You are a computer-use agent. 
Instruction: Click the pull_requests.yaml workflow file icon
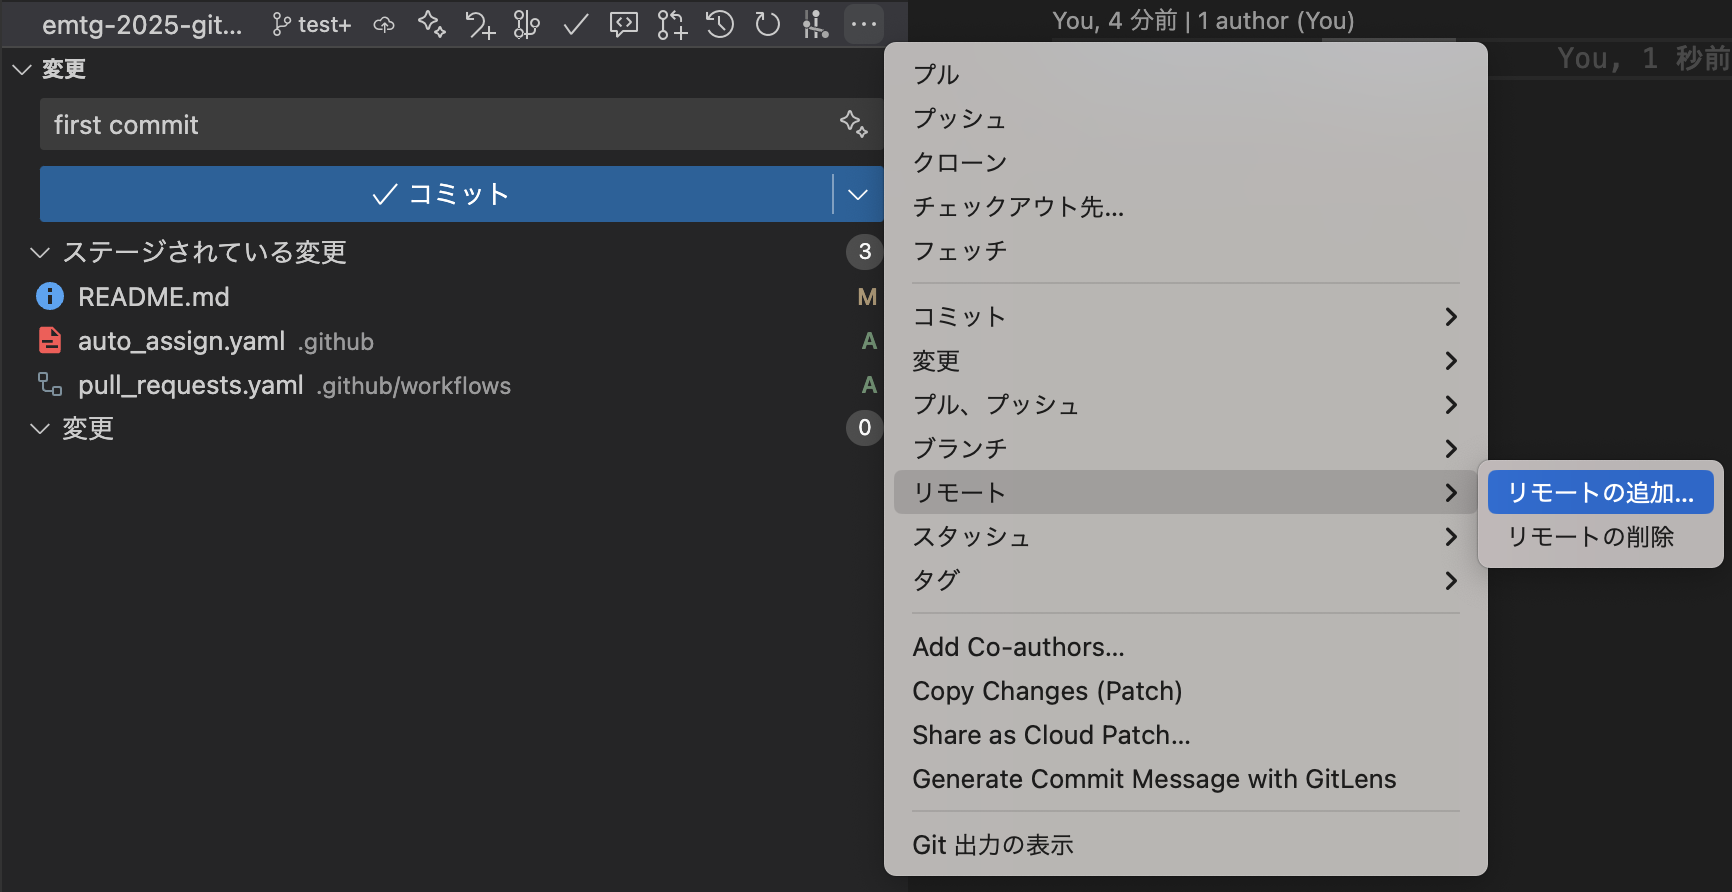click(50, 384)
